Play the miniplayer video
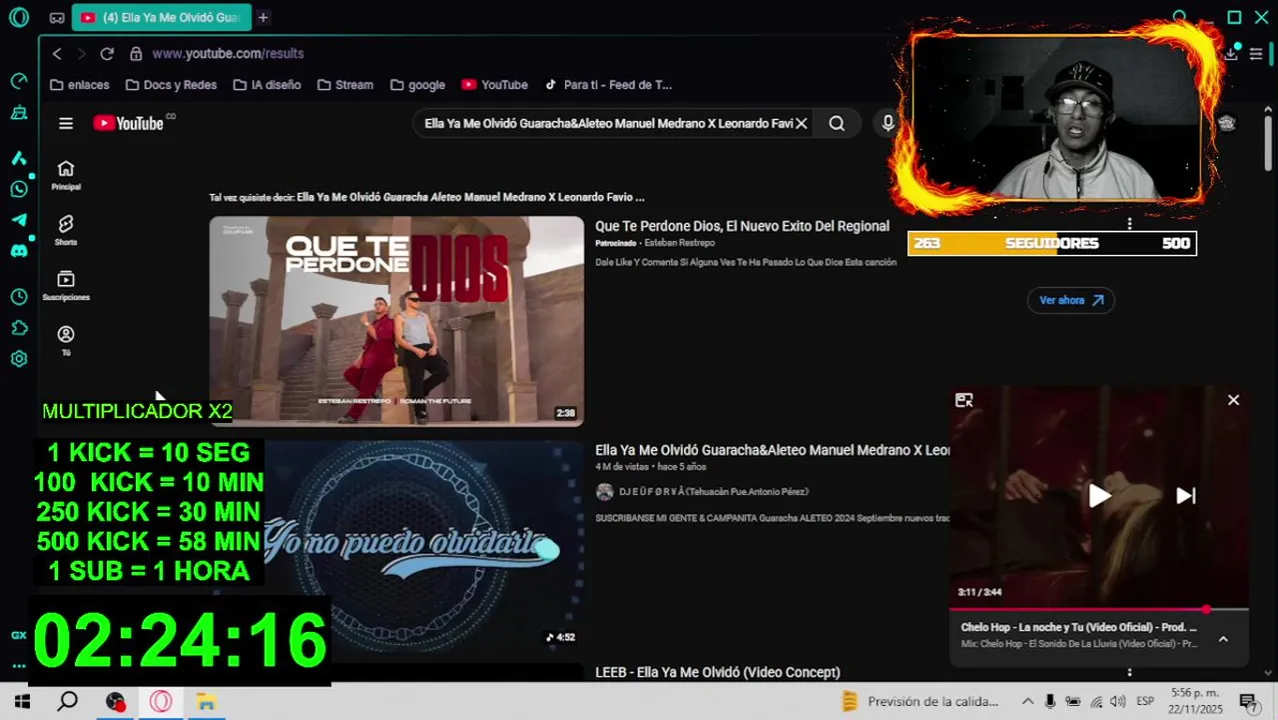 (1099, 496)
